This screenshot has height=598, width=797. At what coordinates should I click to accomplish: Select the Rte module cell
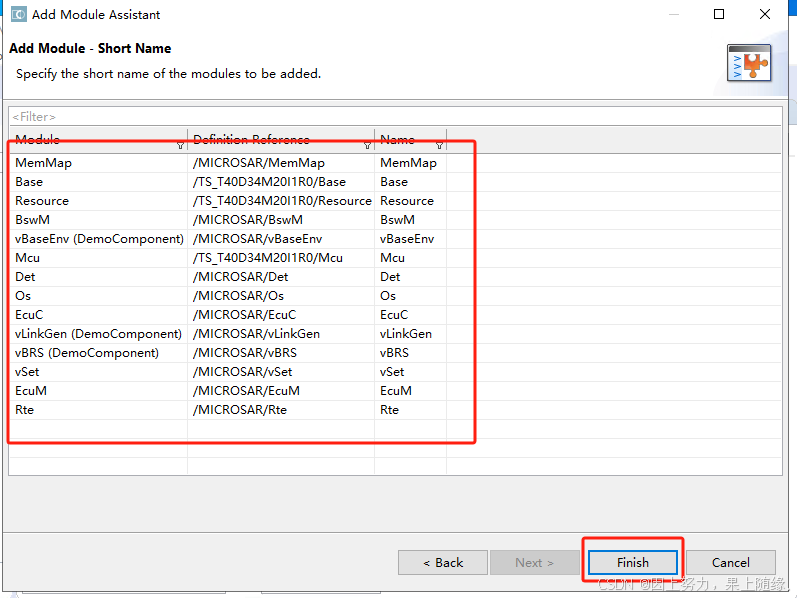pos(98,410)
